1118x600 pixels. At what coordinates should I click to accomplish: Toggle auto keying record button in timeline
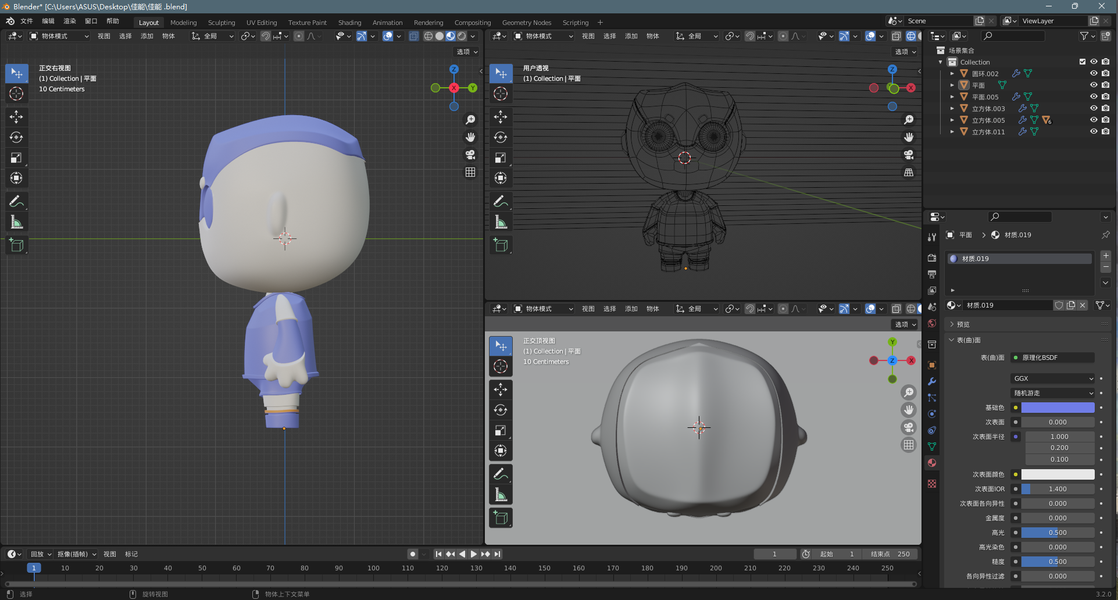pos(412,554)
